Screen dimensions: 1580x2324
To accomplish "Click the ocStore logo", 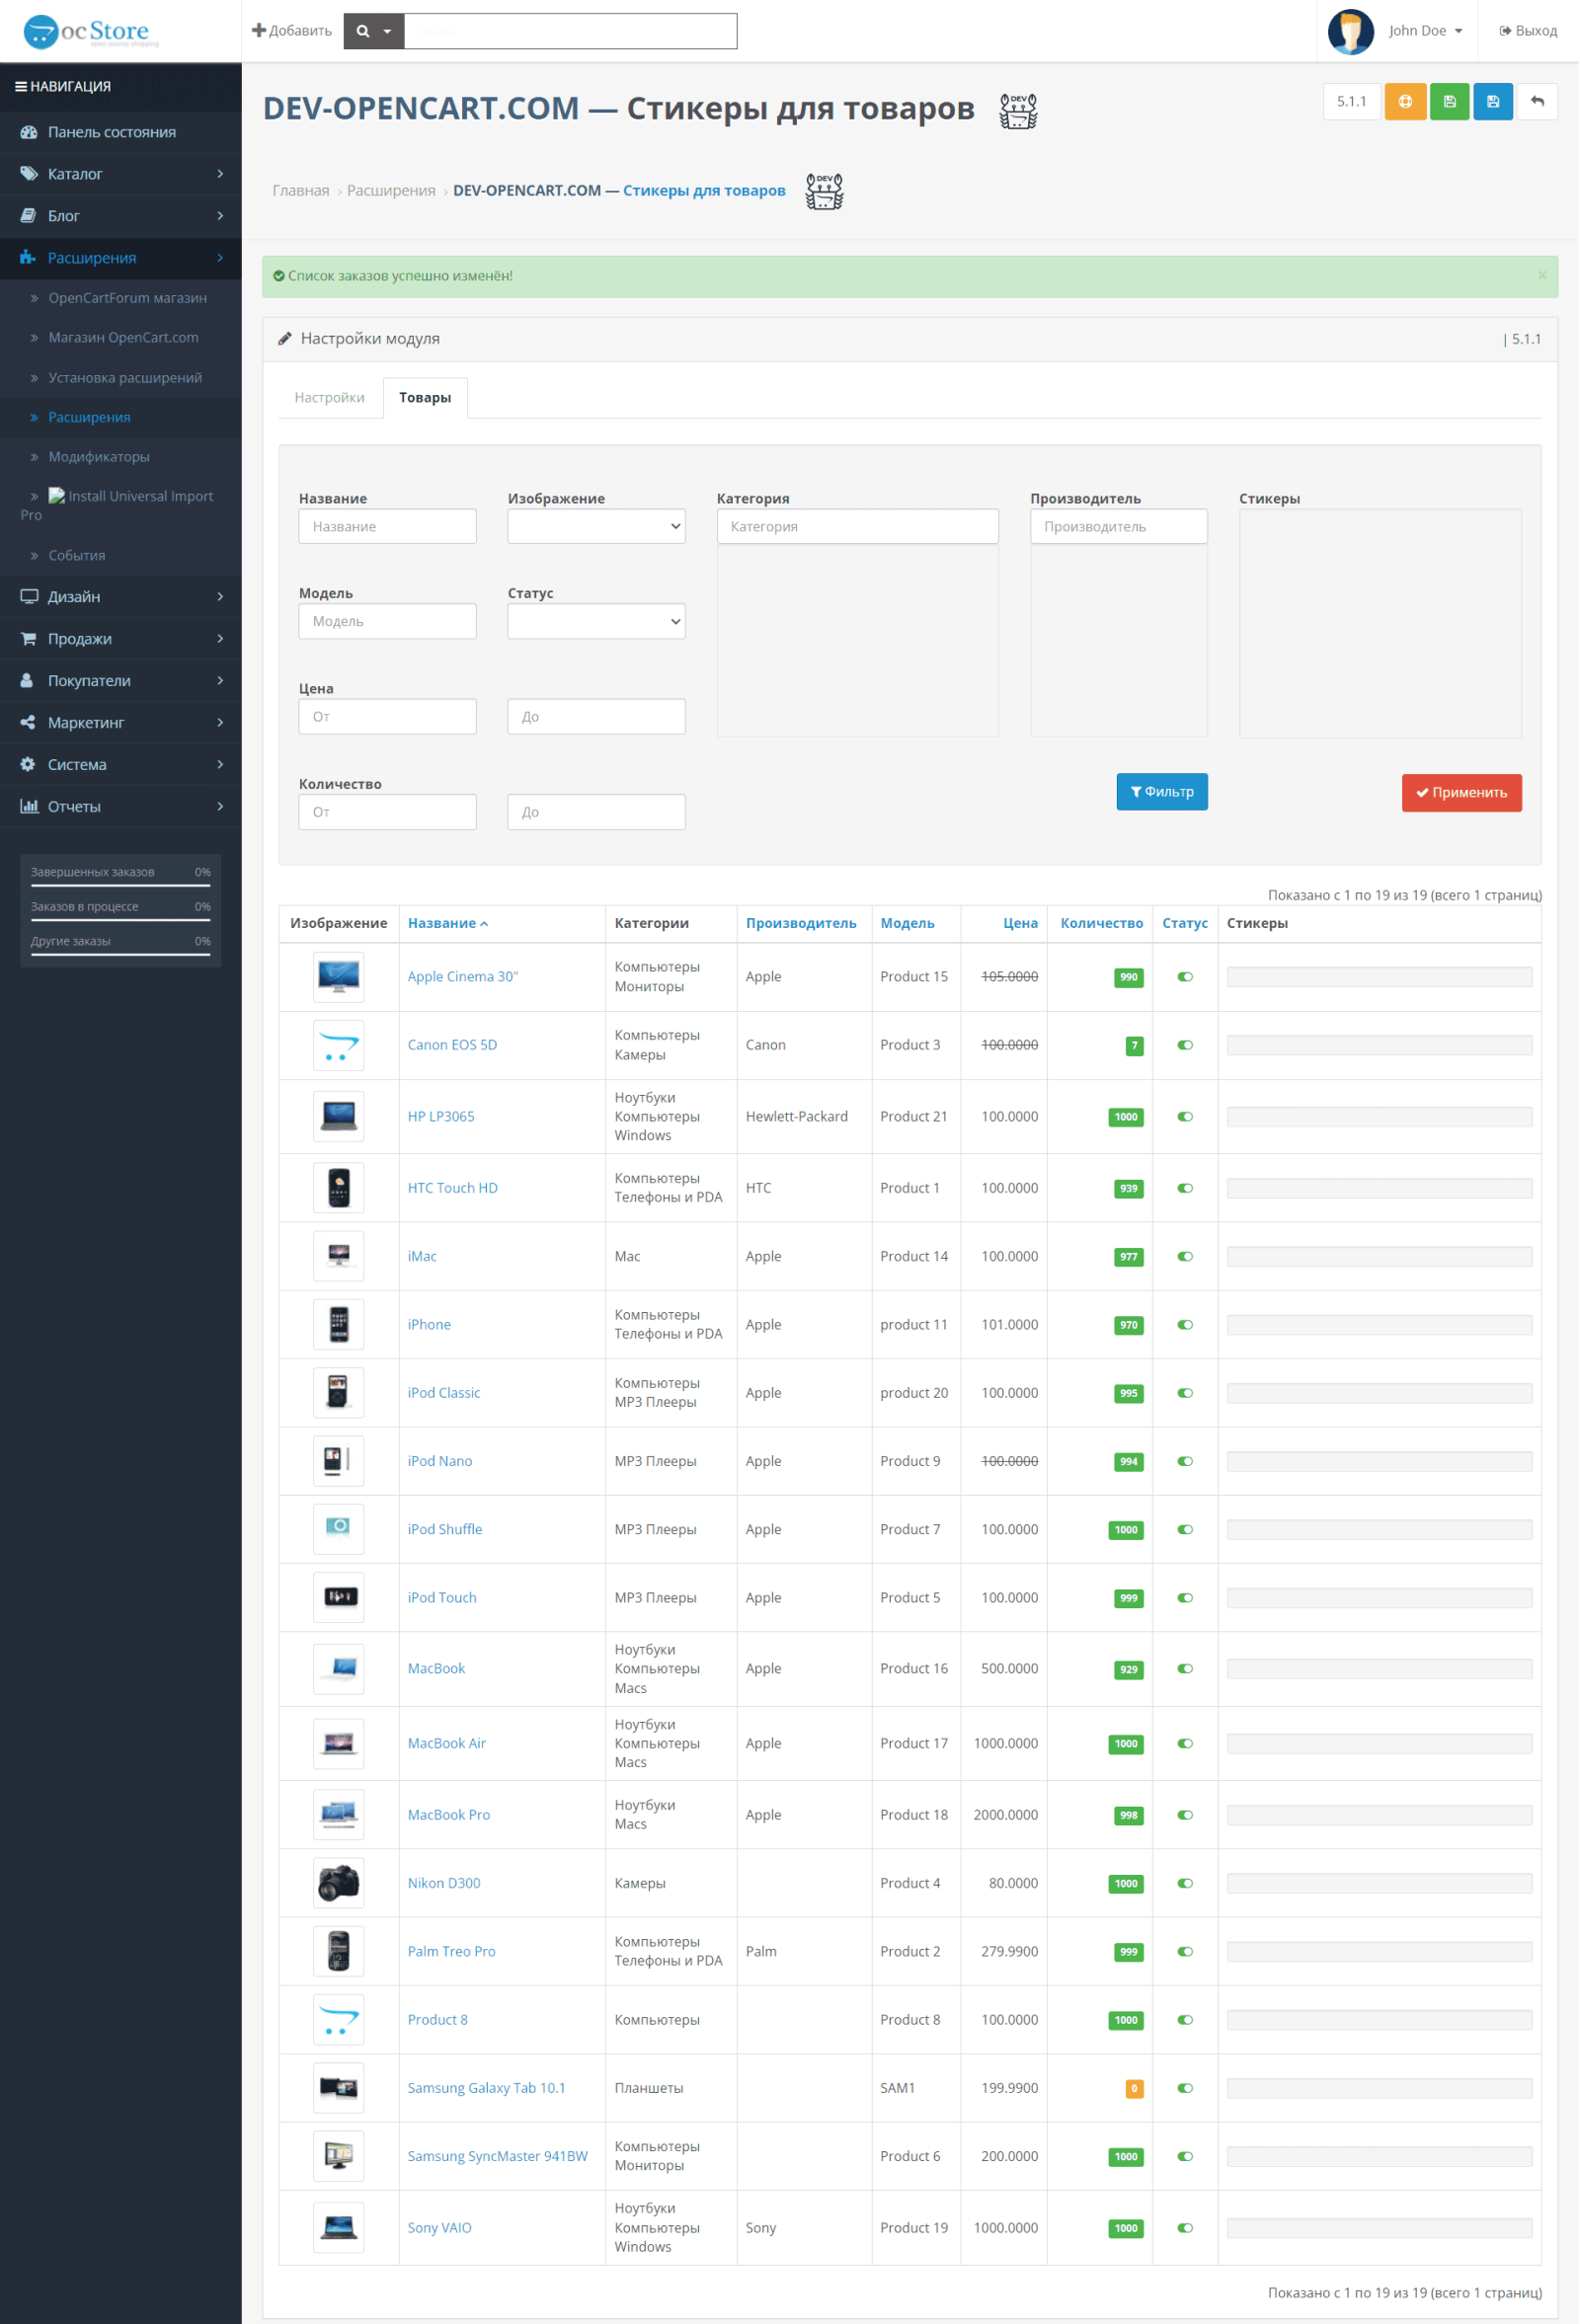I will pyautogui.click(x=91, y=31).
